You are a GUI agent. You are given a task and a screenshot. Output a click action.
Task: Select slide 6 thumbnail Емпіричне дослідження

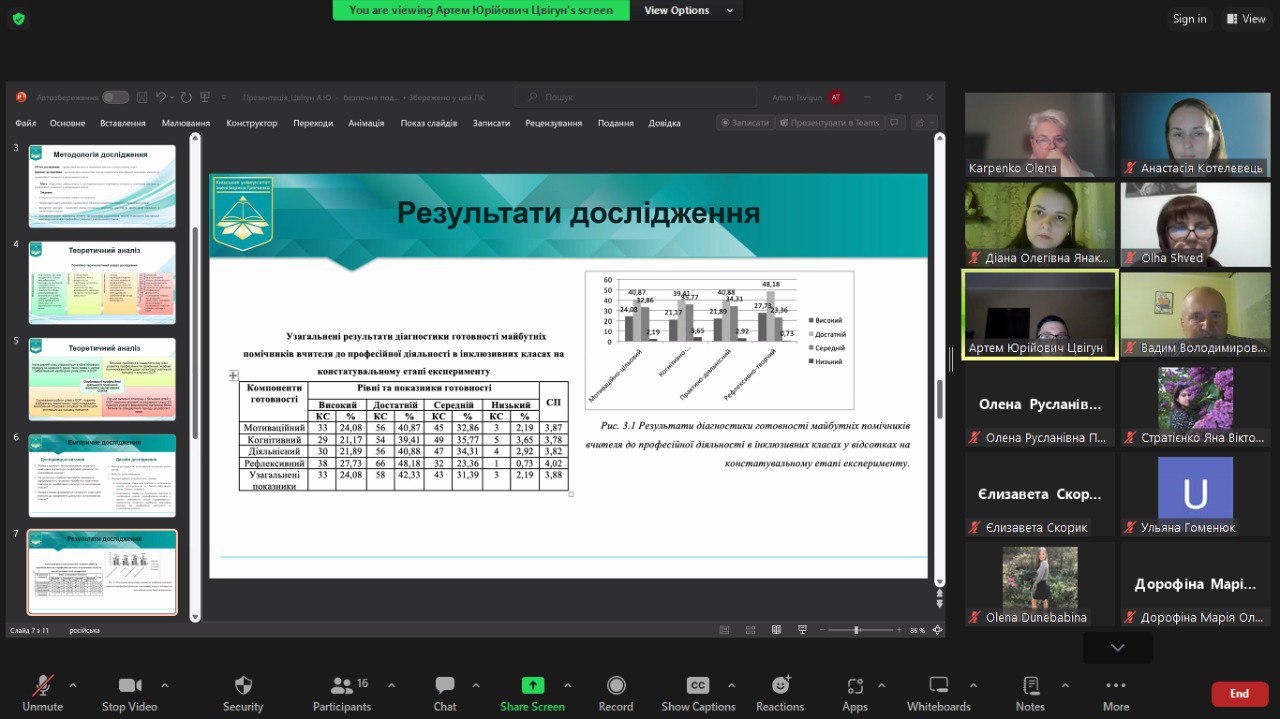102,475
